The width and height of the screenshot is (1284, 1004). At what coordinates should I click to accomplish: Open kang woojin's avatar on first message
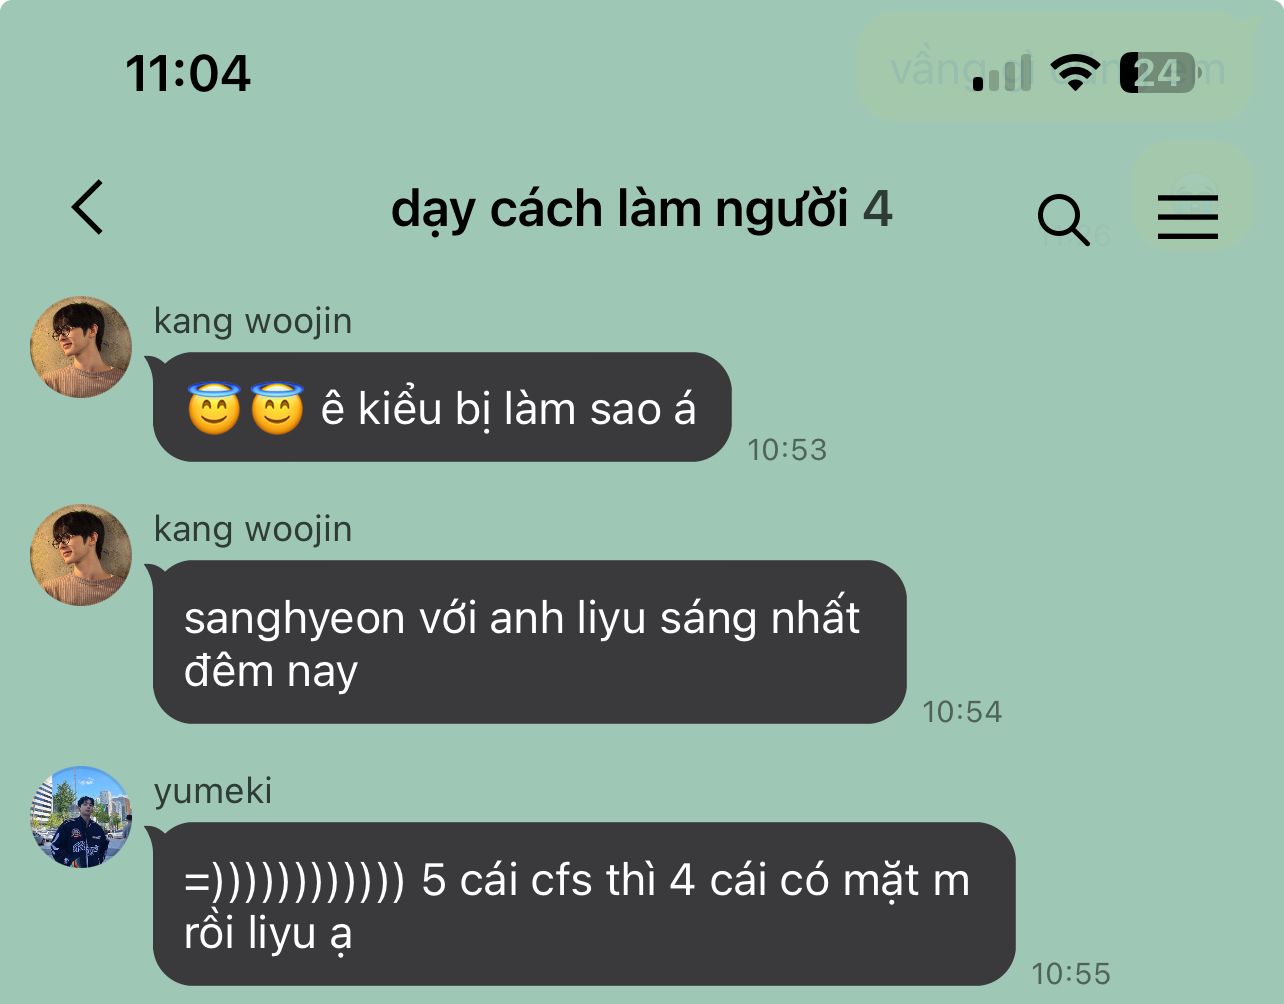coord(81,346)
